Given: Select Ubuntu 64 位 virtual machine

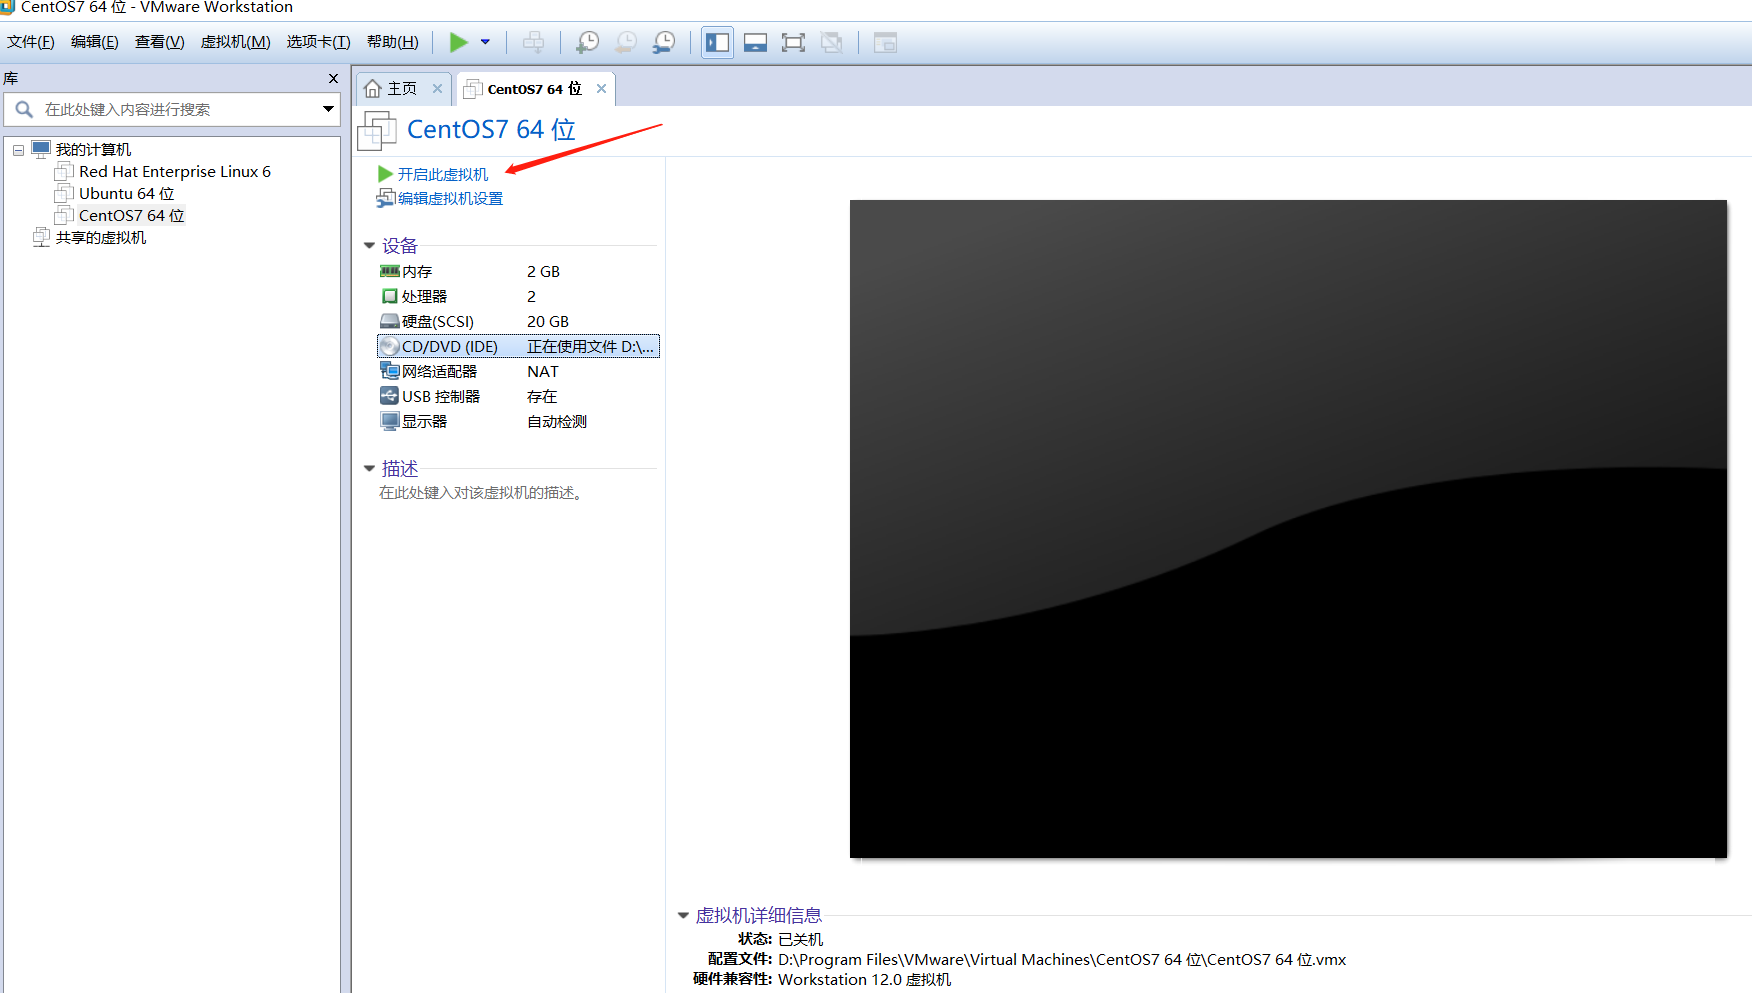Looking at the screenshot, I should tap(127, 194).
